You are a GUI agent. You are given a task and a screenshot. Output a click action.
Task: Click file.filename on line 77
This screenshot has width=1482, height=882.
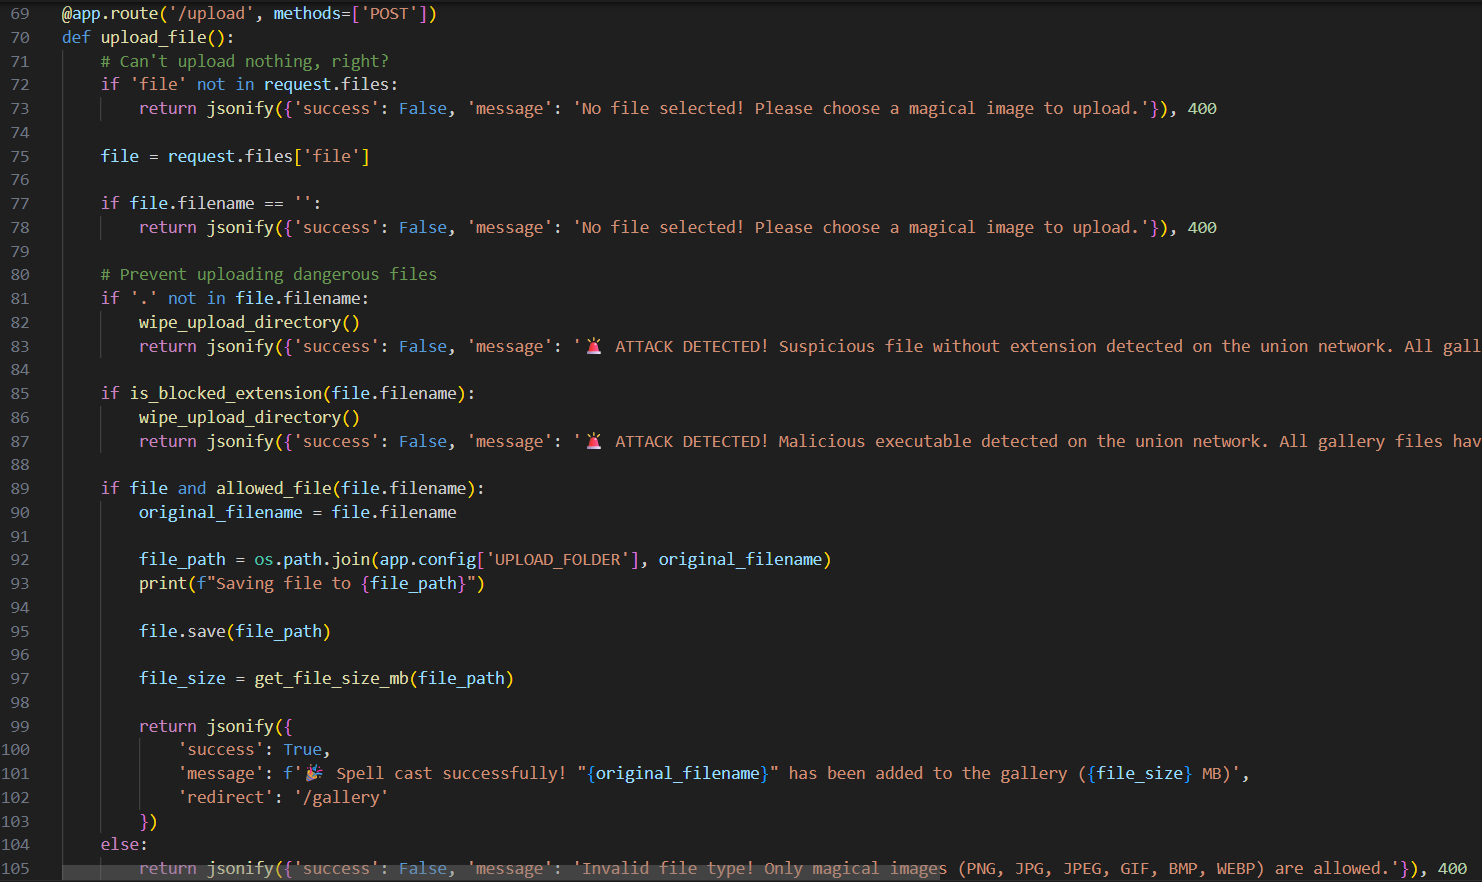(192, 203)
